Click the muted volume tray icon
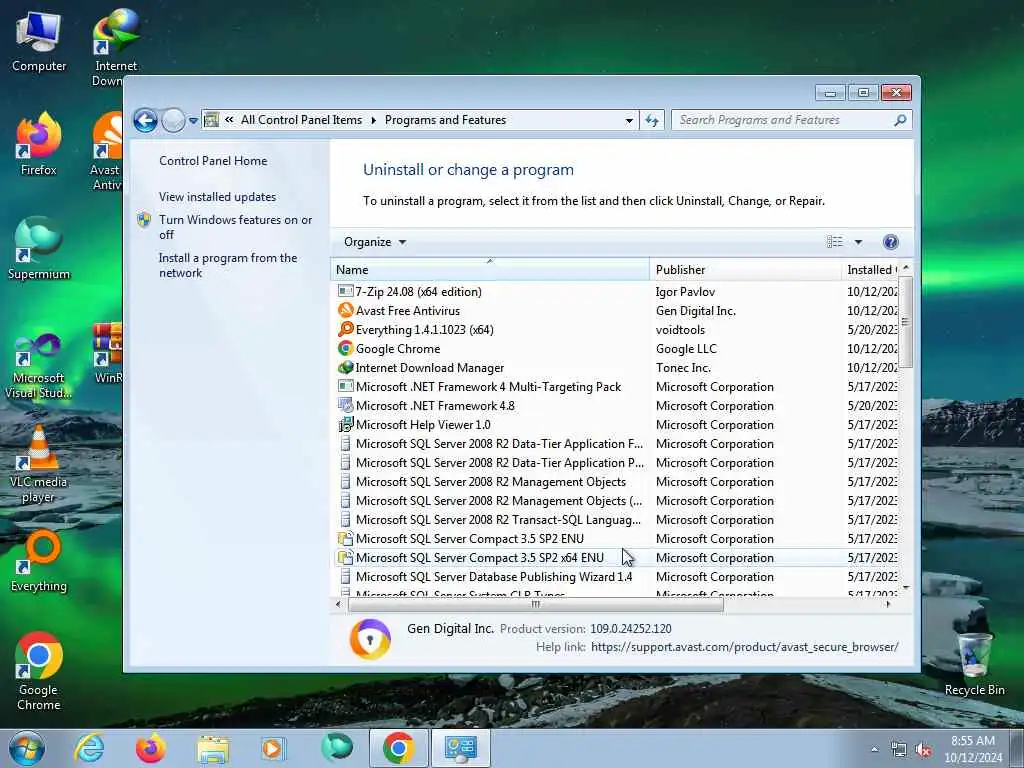Viewport: 1024px width, 768px height. tap(923, 750)
